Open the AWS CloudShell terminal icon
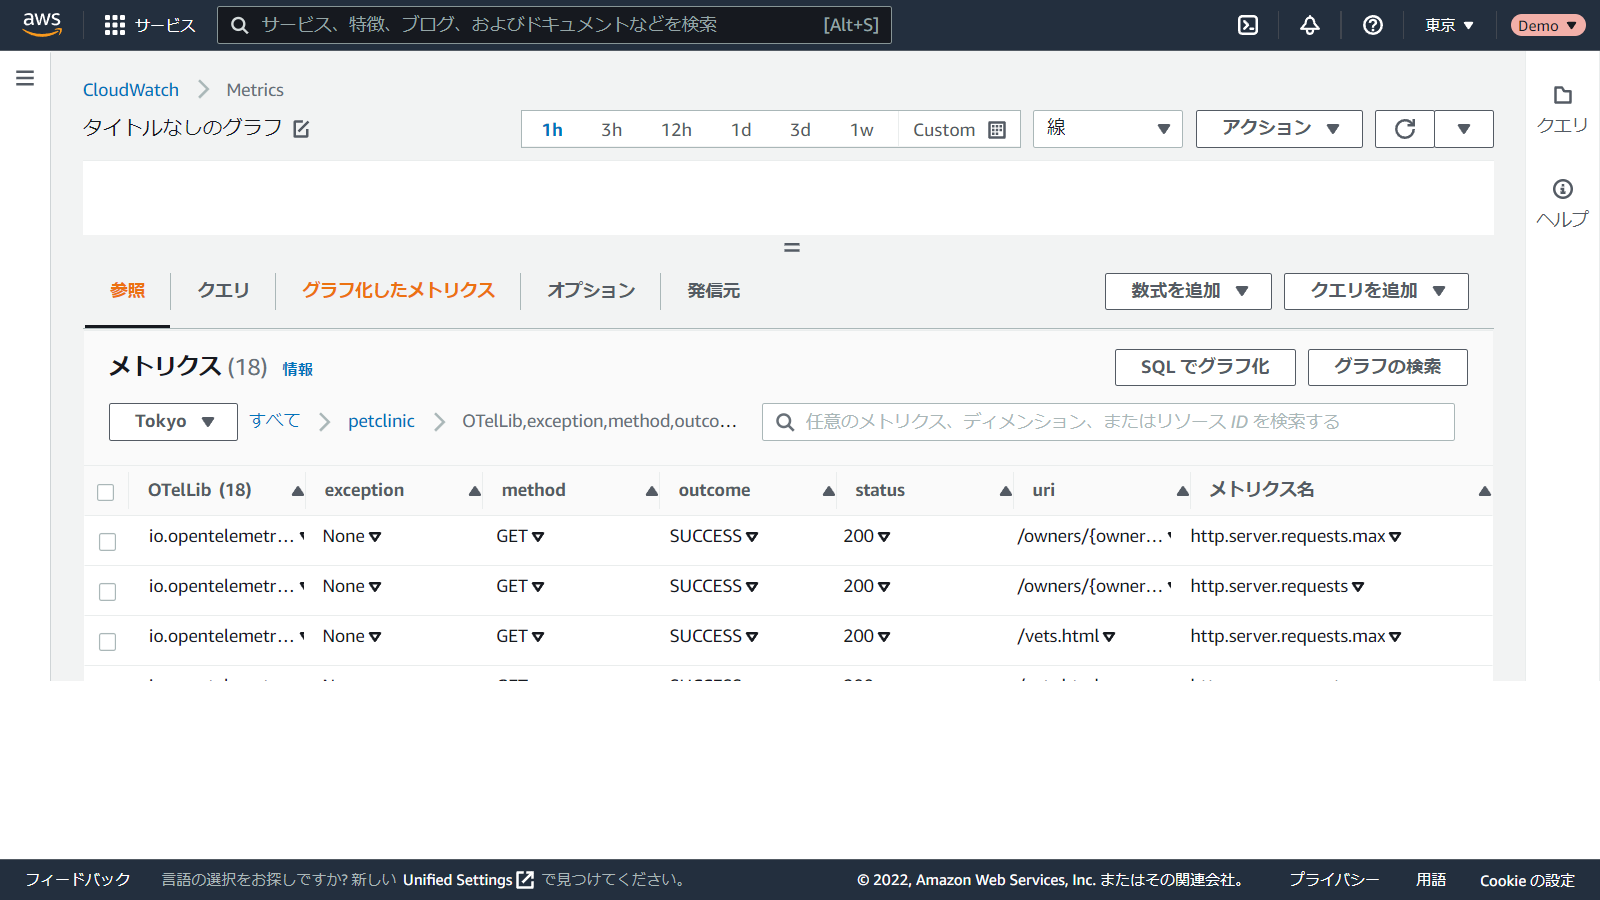 tap(1248, 25)
